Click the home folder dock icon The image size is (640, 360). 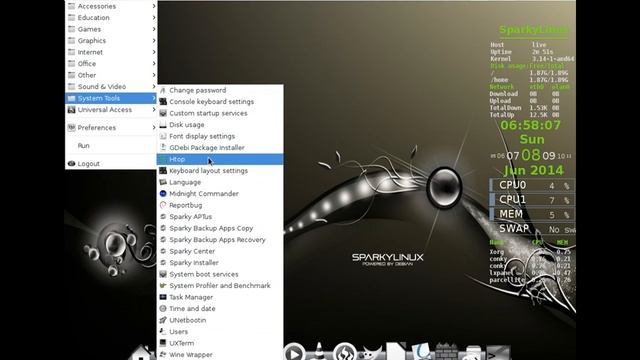pyautogui.click(x=141, y=352)
